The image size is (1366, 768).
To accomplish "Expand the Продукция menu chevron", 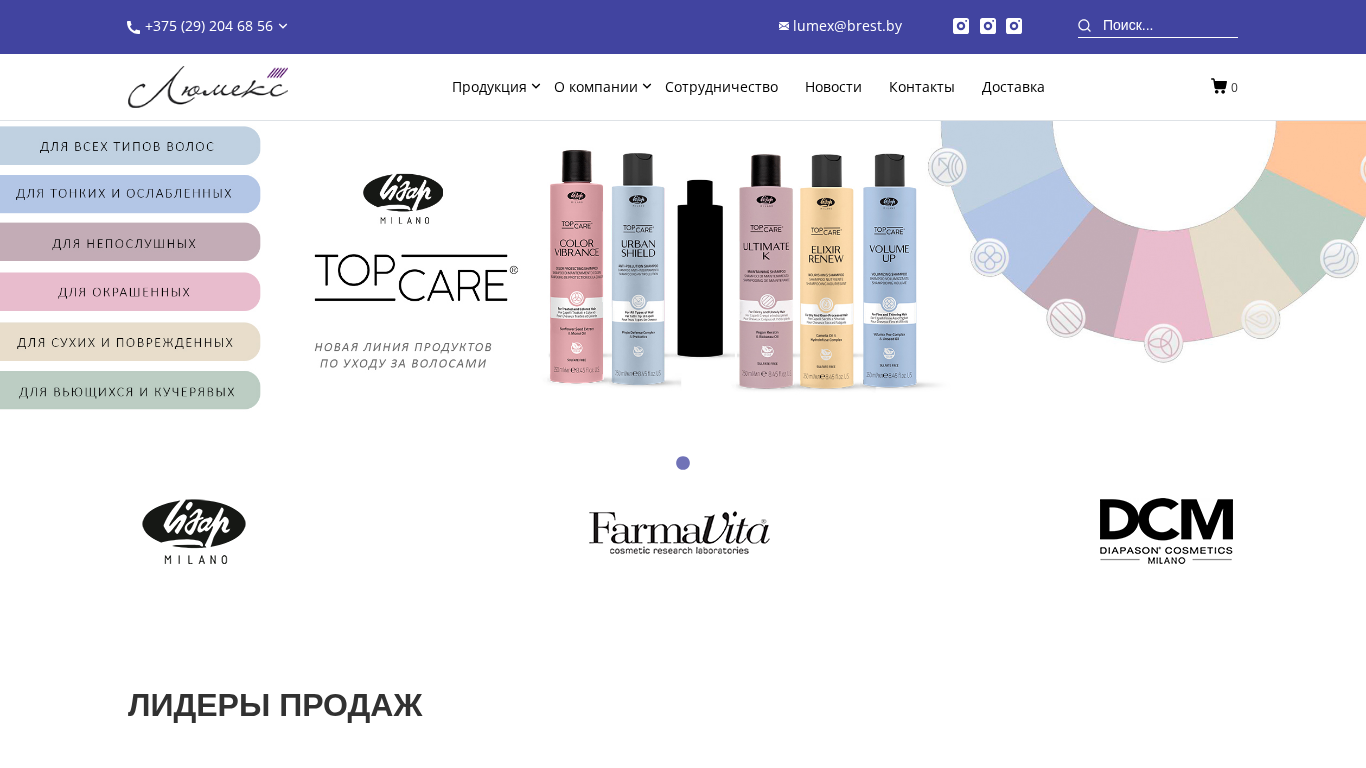I will pos(536,87).
